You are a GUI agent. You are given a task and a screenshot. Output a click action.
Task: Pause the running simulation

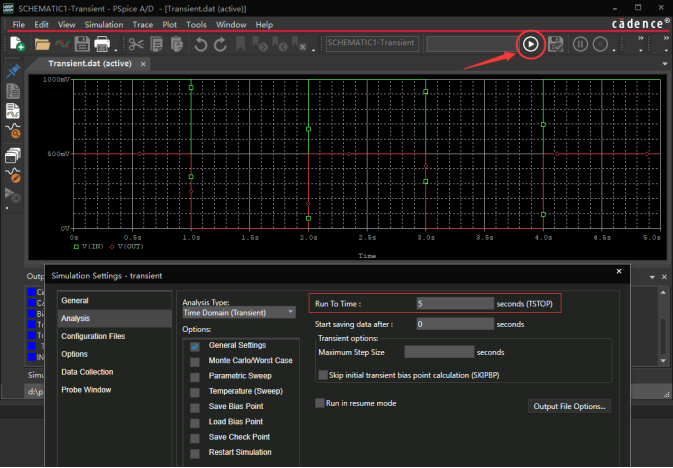580,44
